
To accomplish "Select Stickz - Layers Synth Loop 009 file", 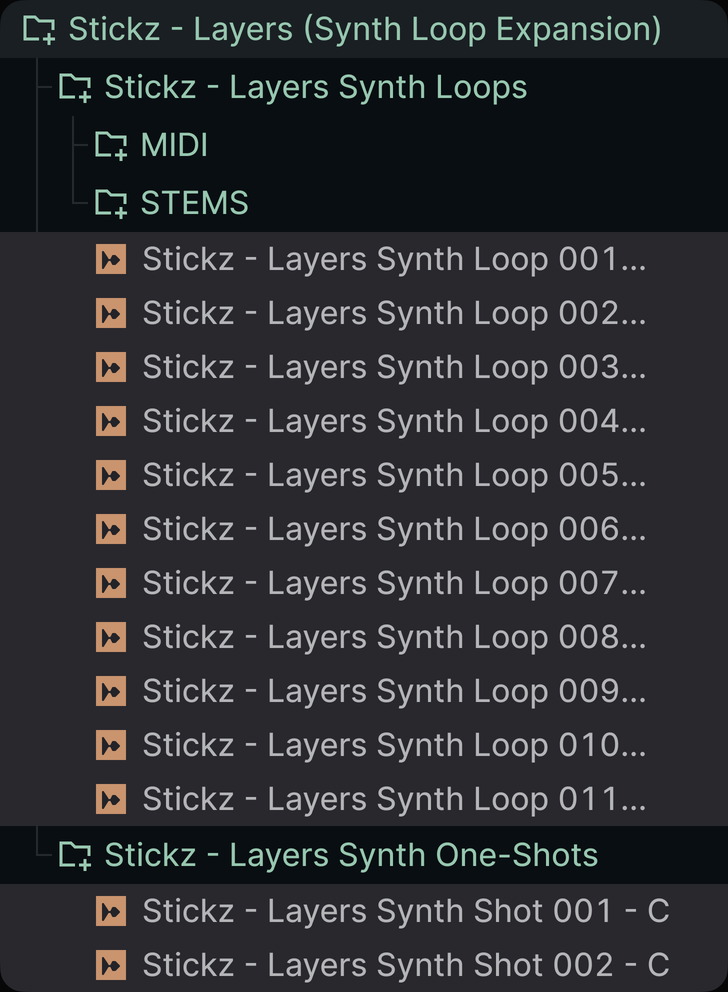I will coord(364,691).
